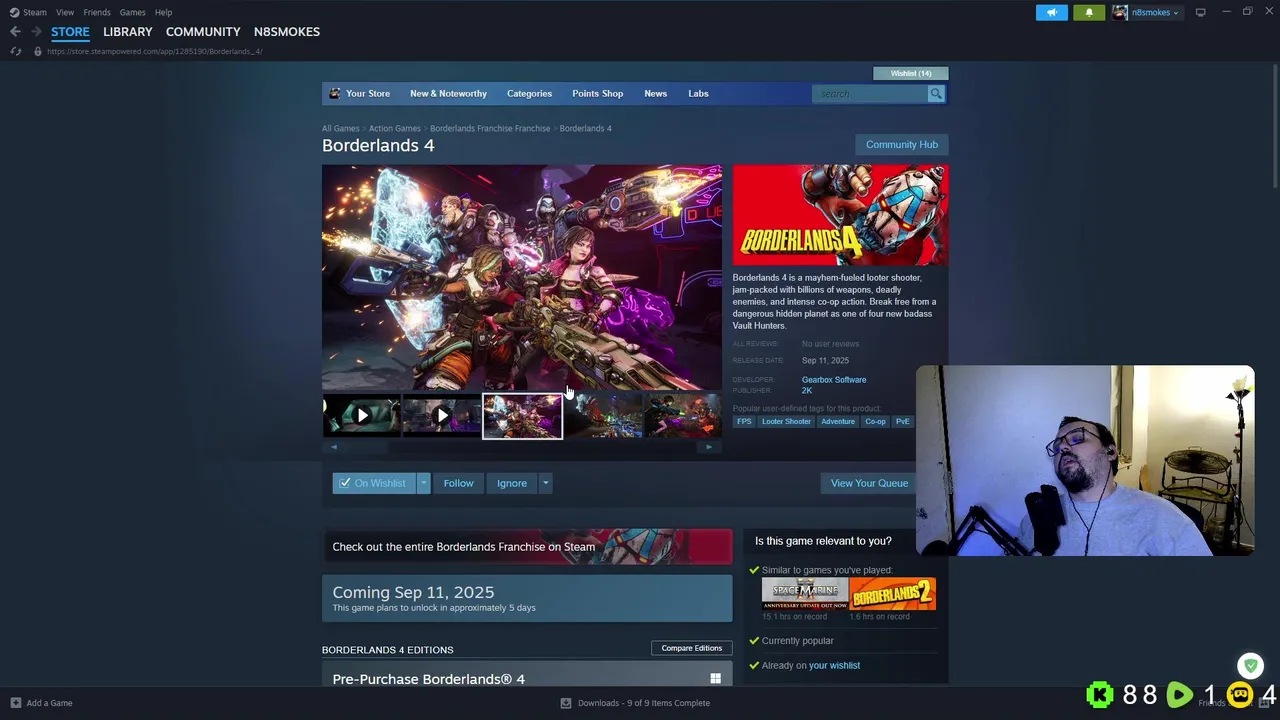1280x720 pixels.
Task: Click the Steam logo in the top-left corner
Action: (x=14, y=12)
